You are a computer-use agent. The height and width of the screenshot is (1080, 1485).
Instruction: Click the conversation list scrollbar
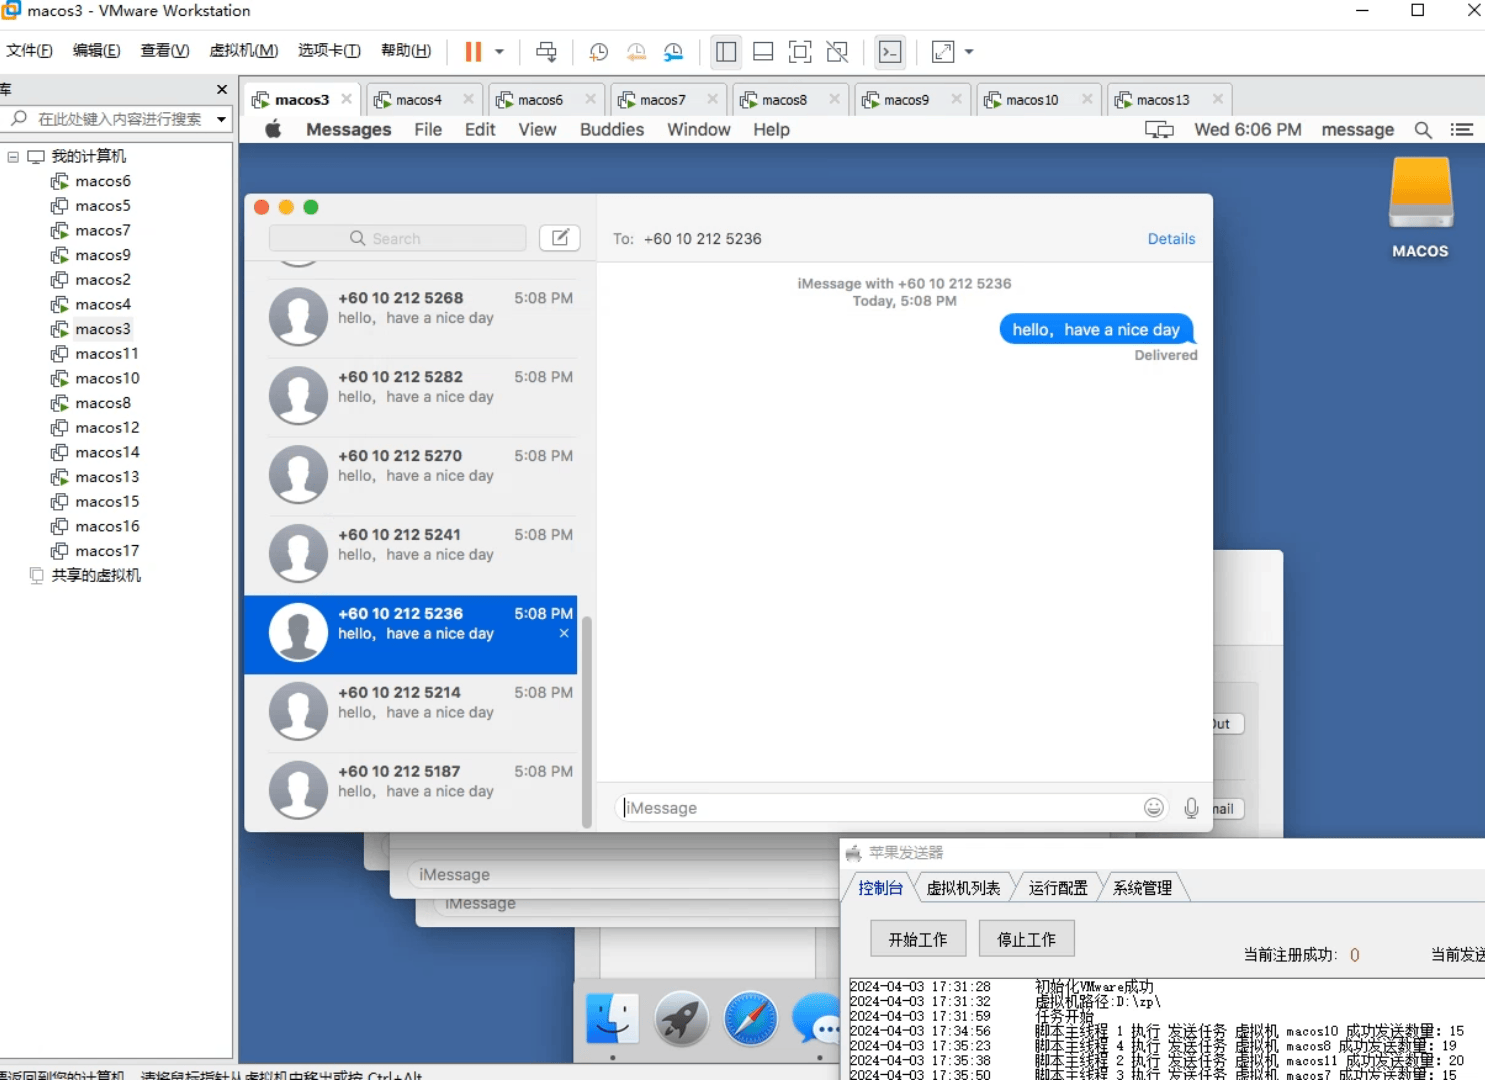pyautogui.click(x=587, y=722)
